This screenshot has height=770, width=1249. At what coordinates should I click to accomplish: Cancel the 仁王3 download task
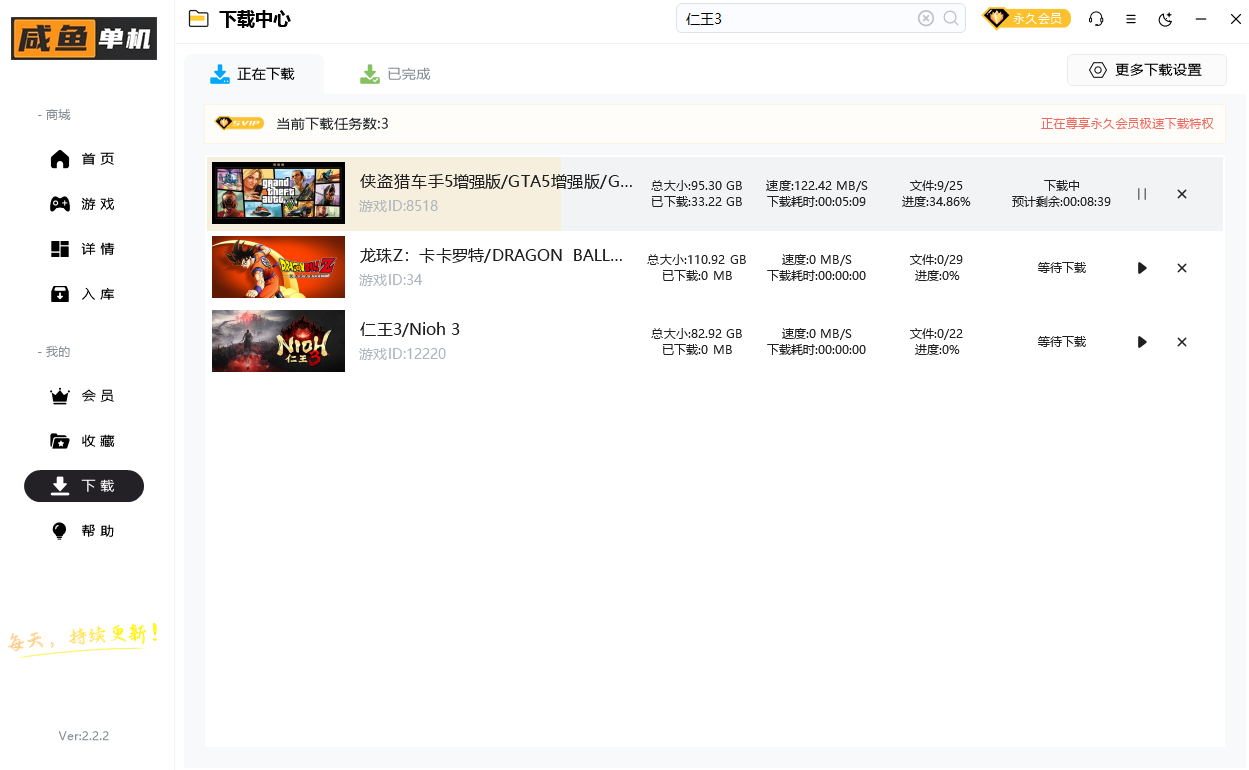pyautogui.click(x=1182, y=341)
